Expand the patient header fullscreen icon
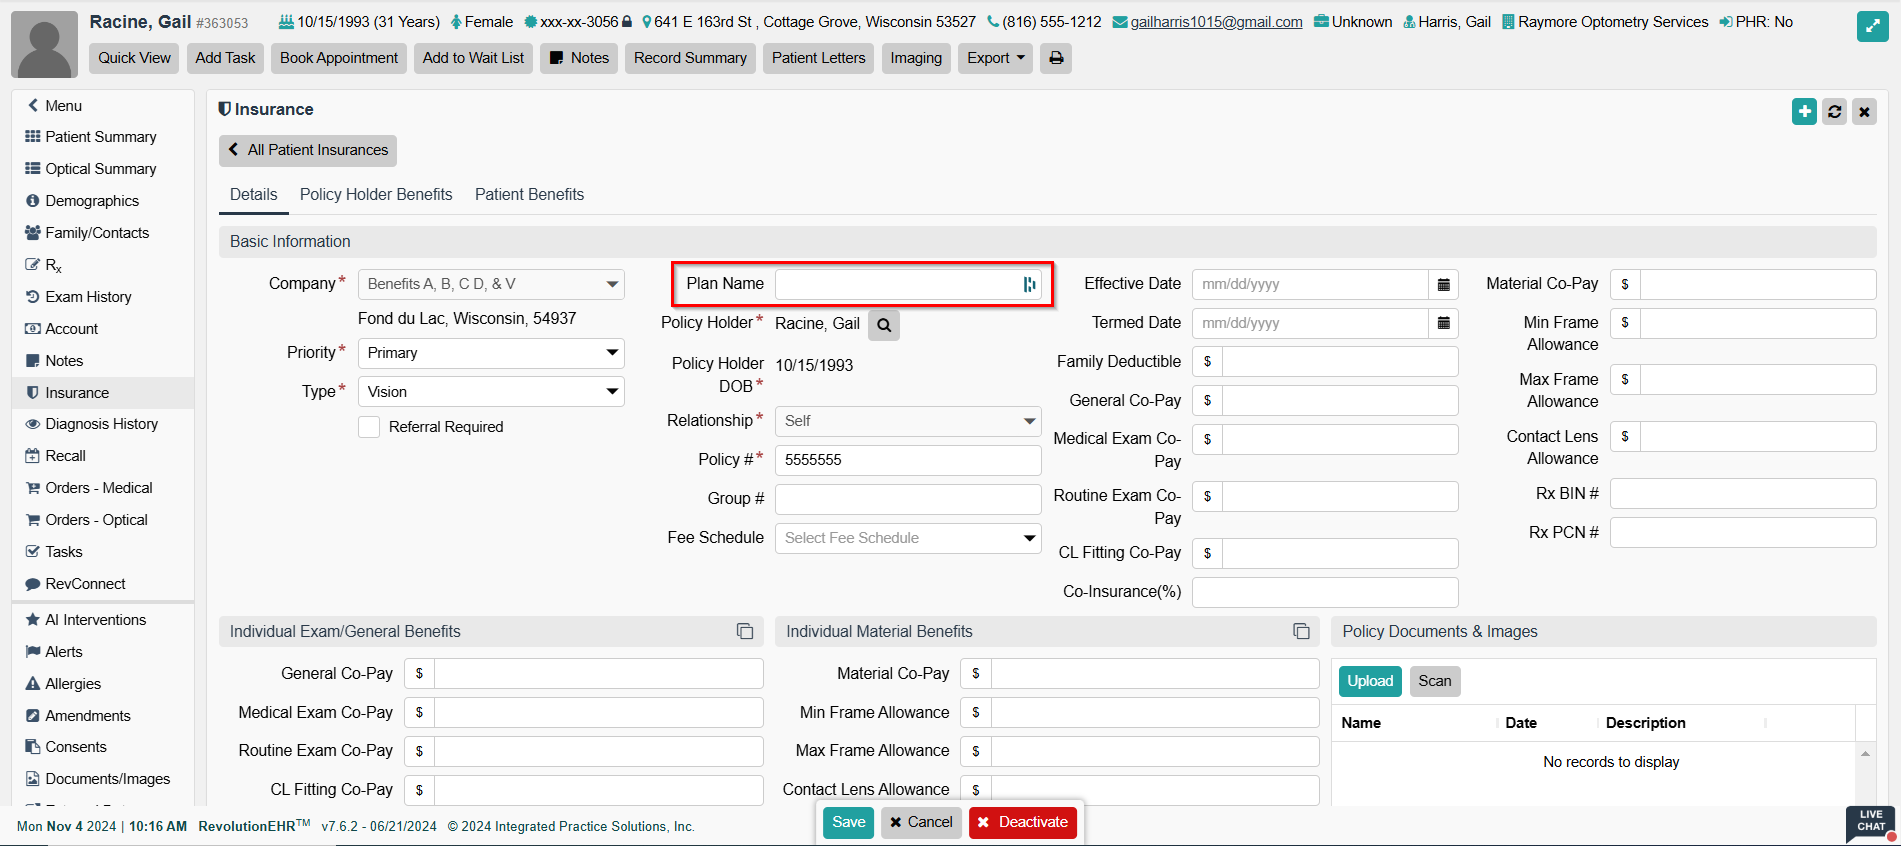The width and height of the screenshot is (1901, 846). (1872, 26)
